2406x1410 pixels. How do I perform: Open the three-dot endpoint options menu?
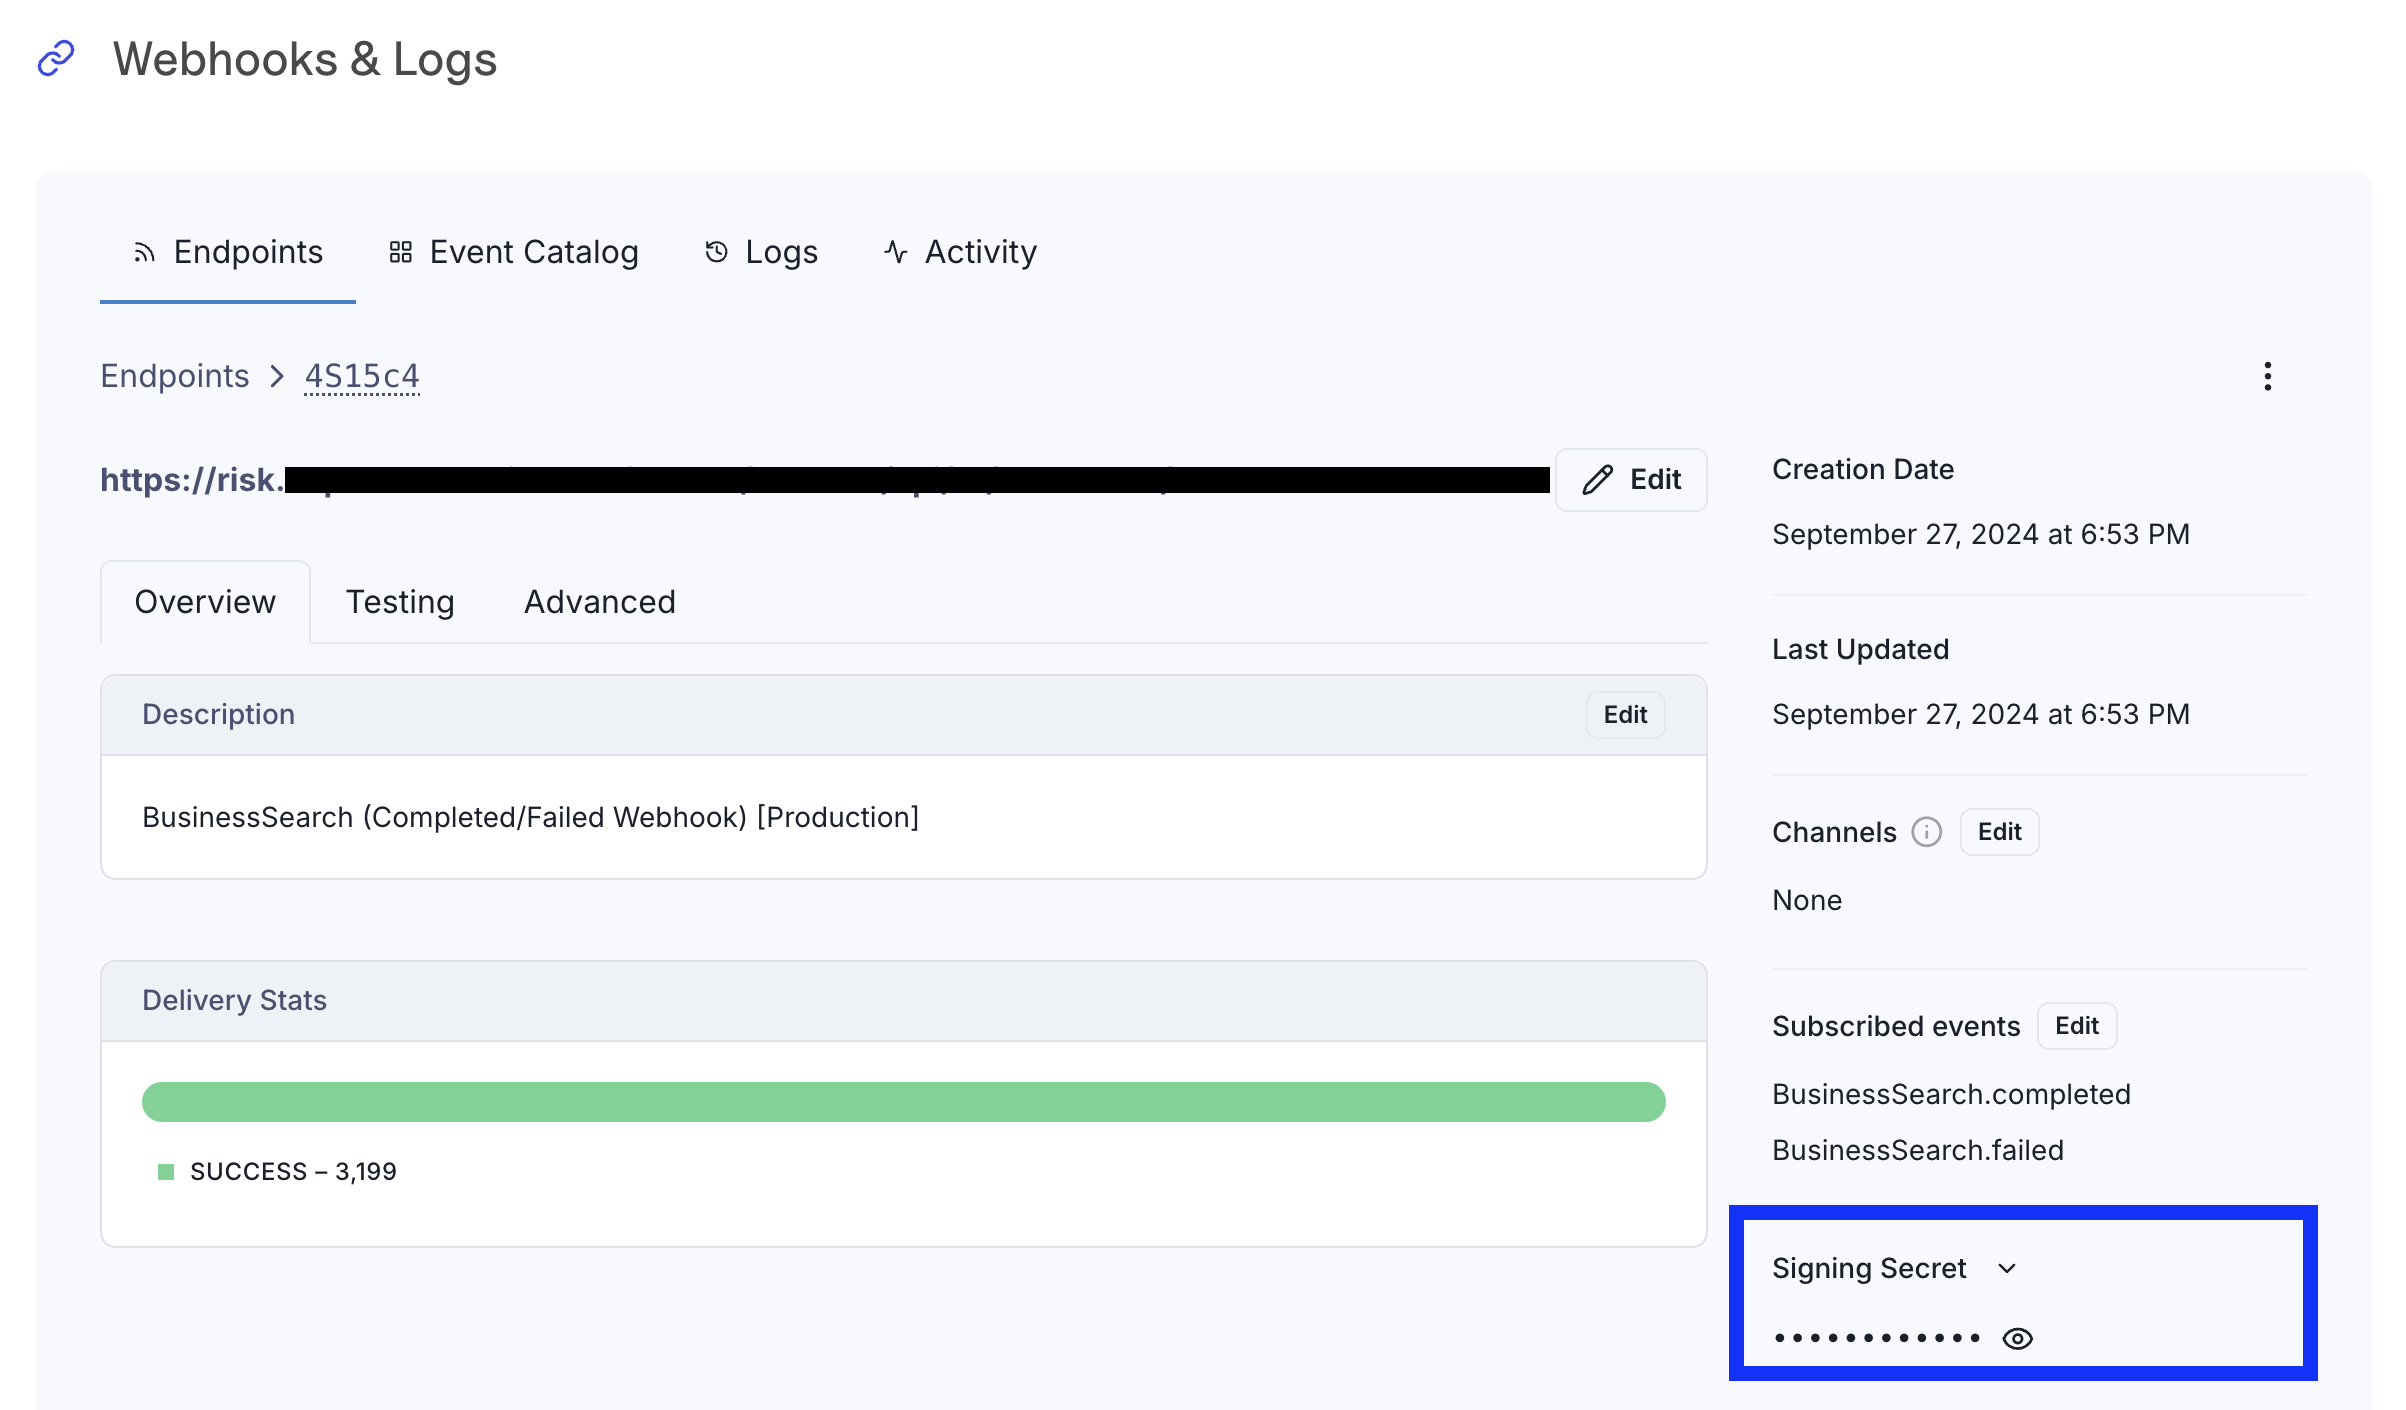point(2267,376)
